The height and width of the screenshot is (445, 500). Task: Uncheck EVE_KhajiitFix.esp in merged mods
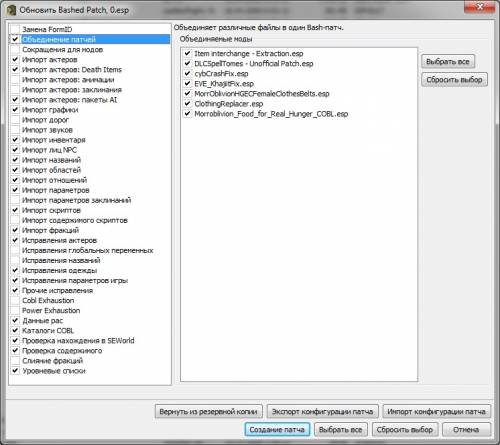click(188, 83)
